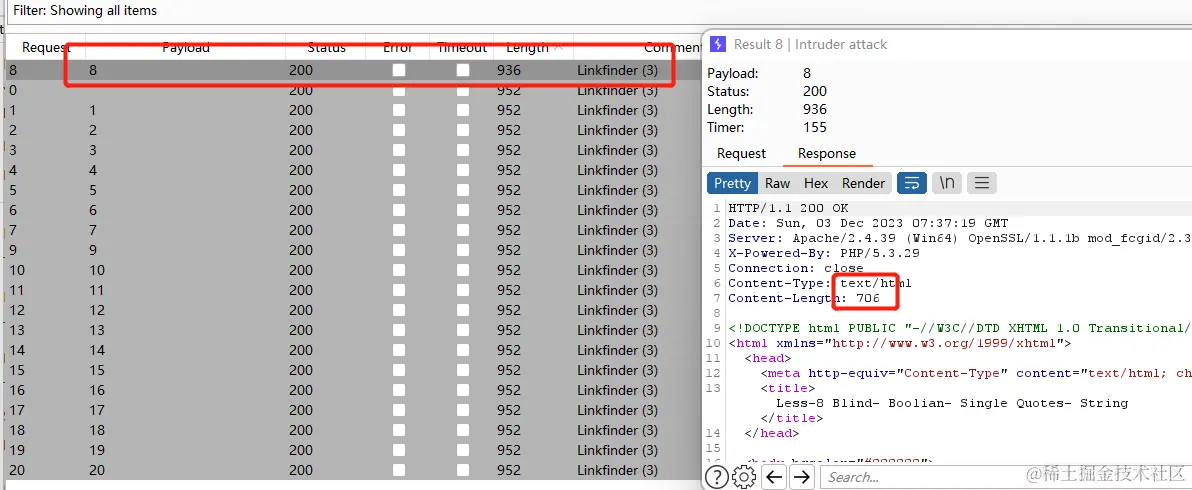This screenshot has height=490, width=1192.
Task: Click the Less-8 Blind title text
Action: coord(952,403)
